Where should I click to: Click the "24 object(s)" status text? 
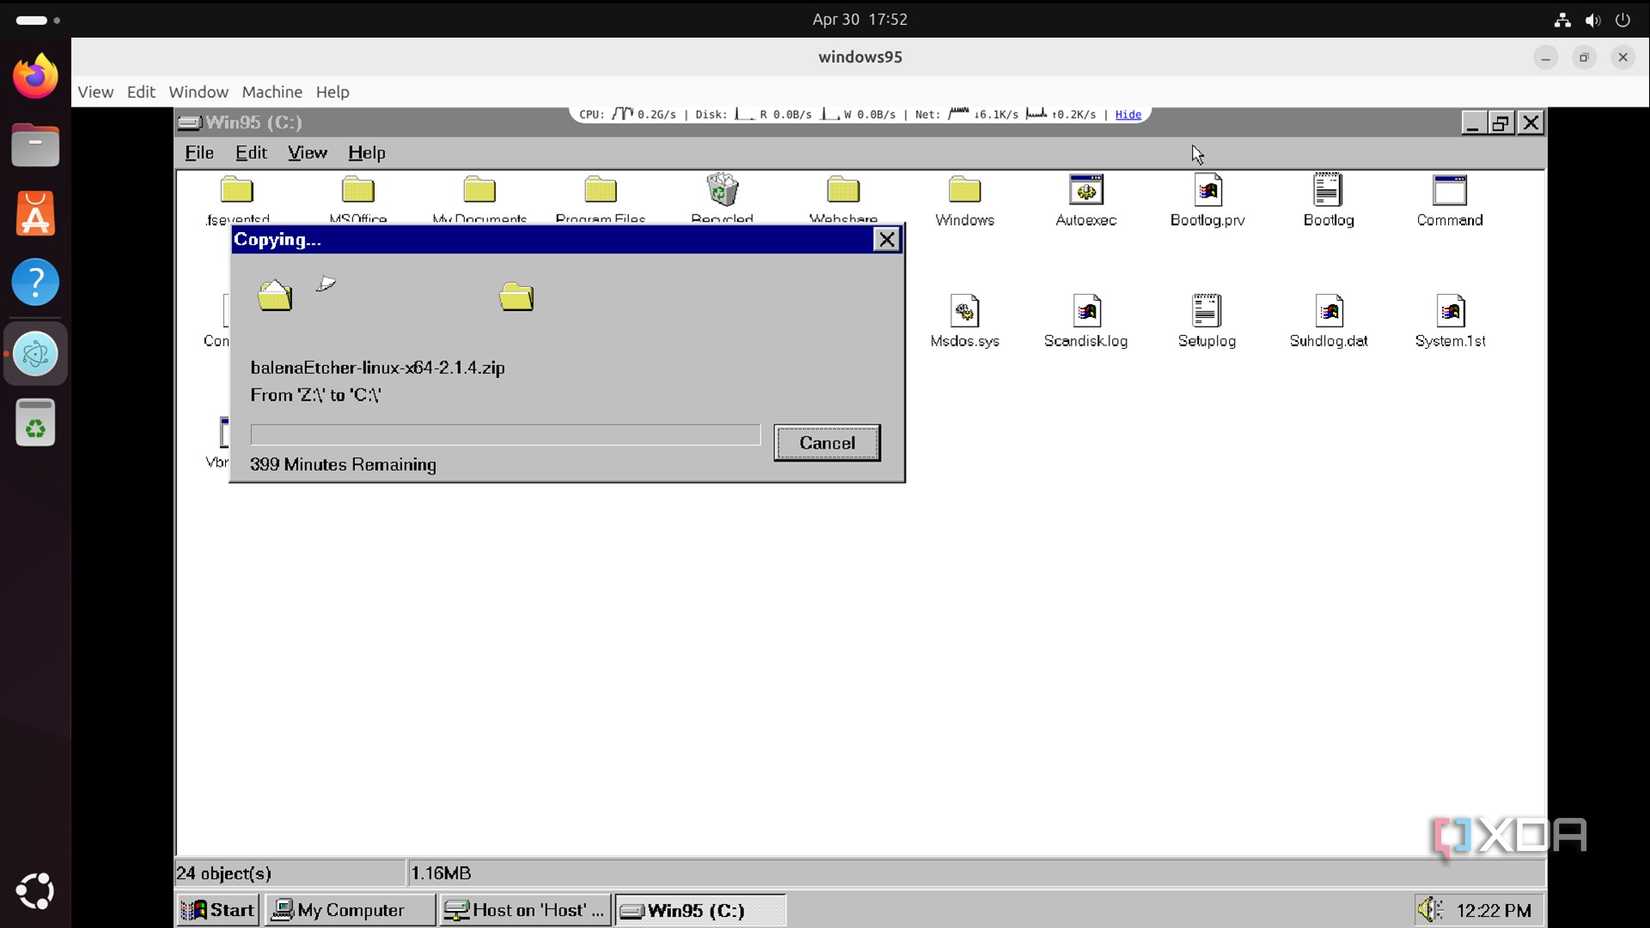click(x=224, y=873)
